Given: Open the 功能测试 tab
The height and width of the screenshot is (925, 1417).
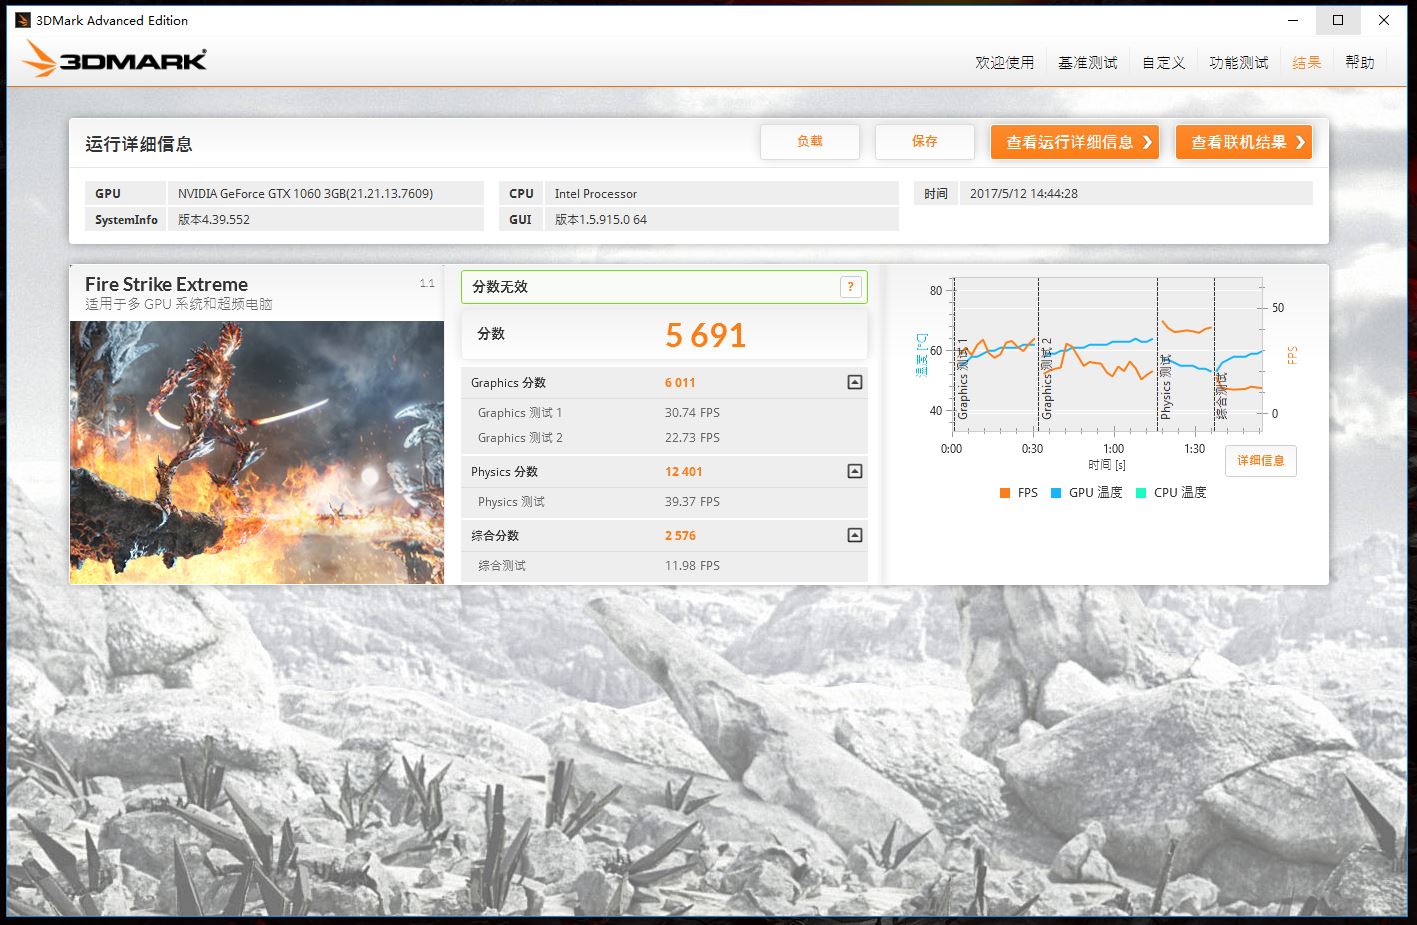Looking at the screenshot, I should [1238, 61].
